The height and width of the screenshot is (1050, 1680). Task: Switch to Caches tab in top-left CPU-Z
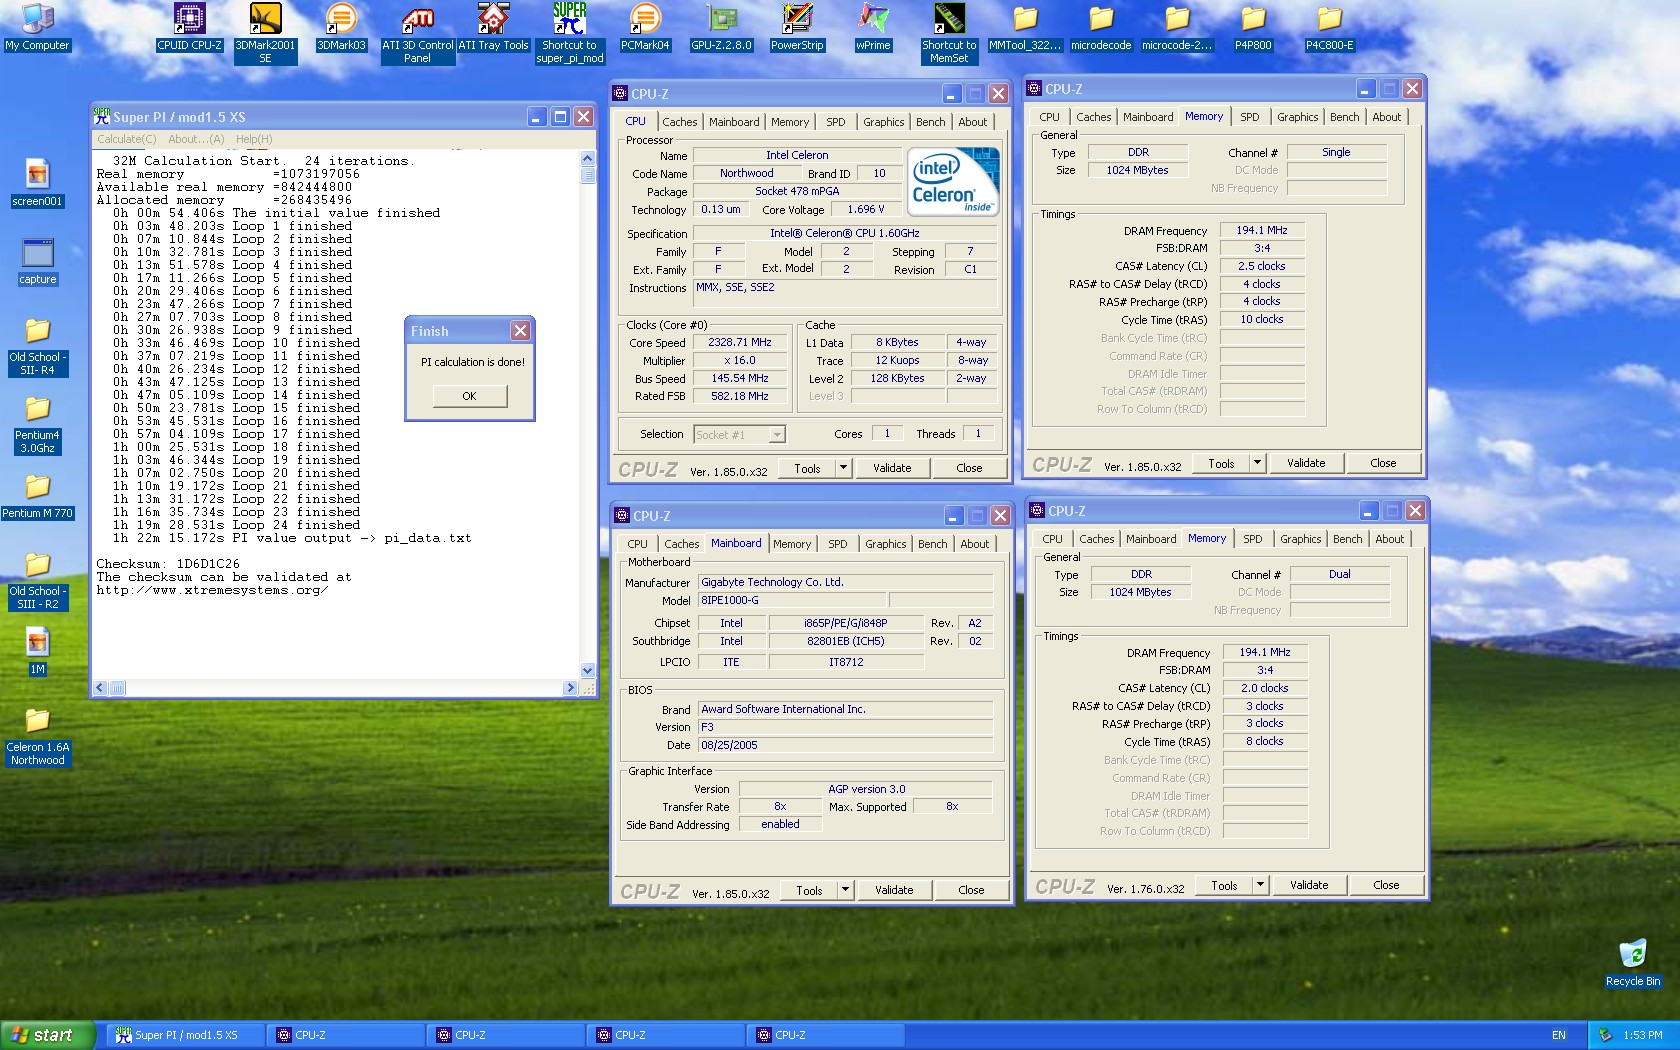(679, 122)
